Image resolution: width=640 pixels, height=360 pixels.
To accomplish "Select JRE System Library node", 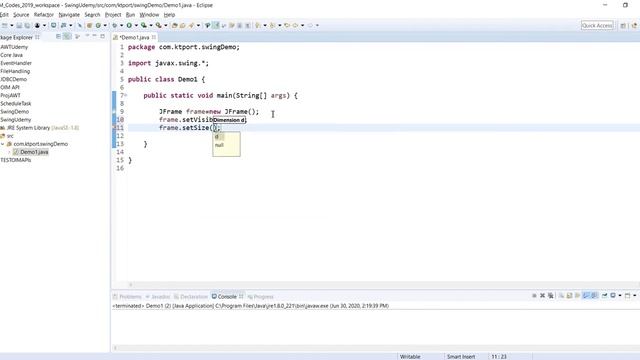I will (40, 128).
